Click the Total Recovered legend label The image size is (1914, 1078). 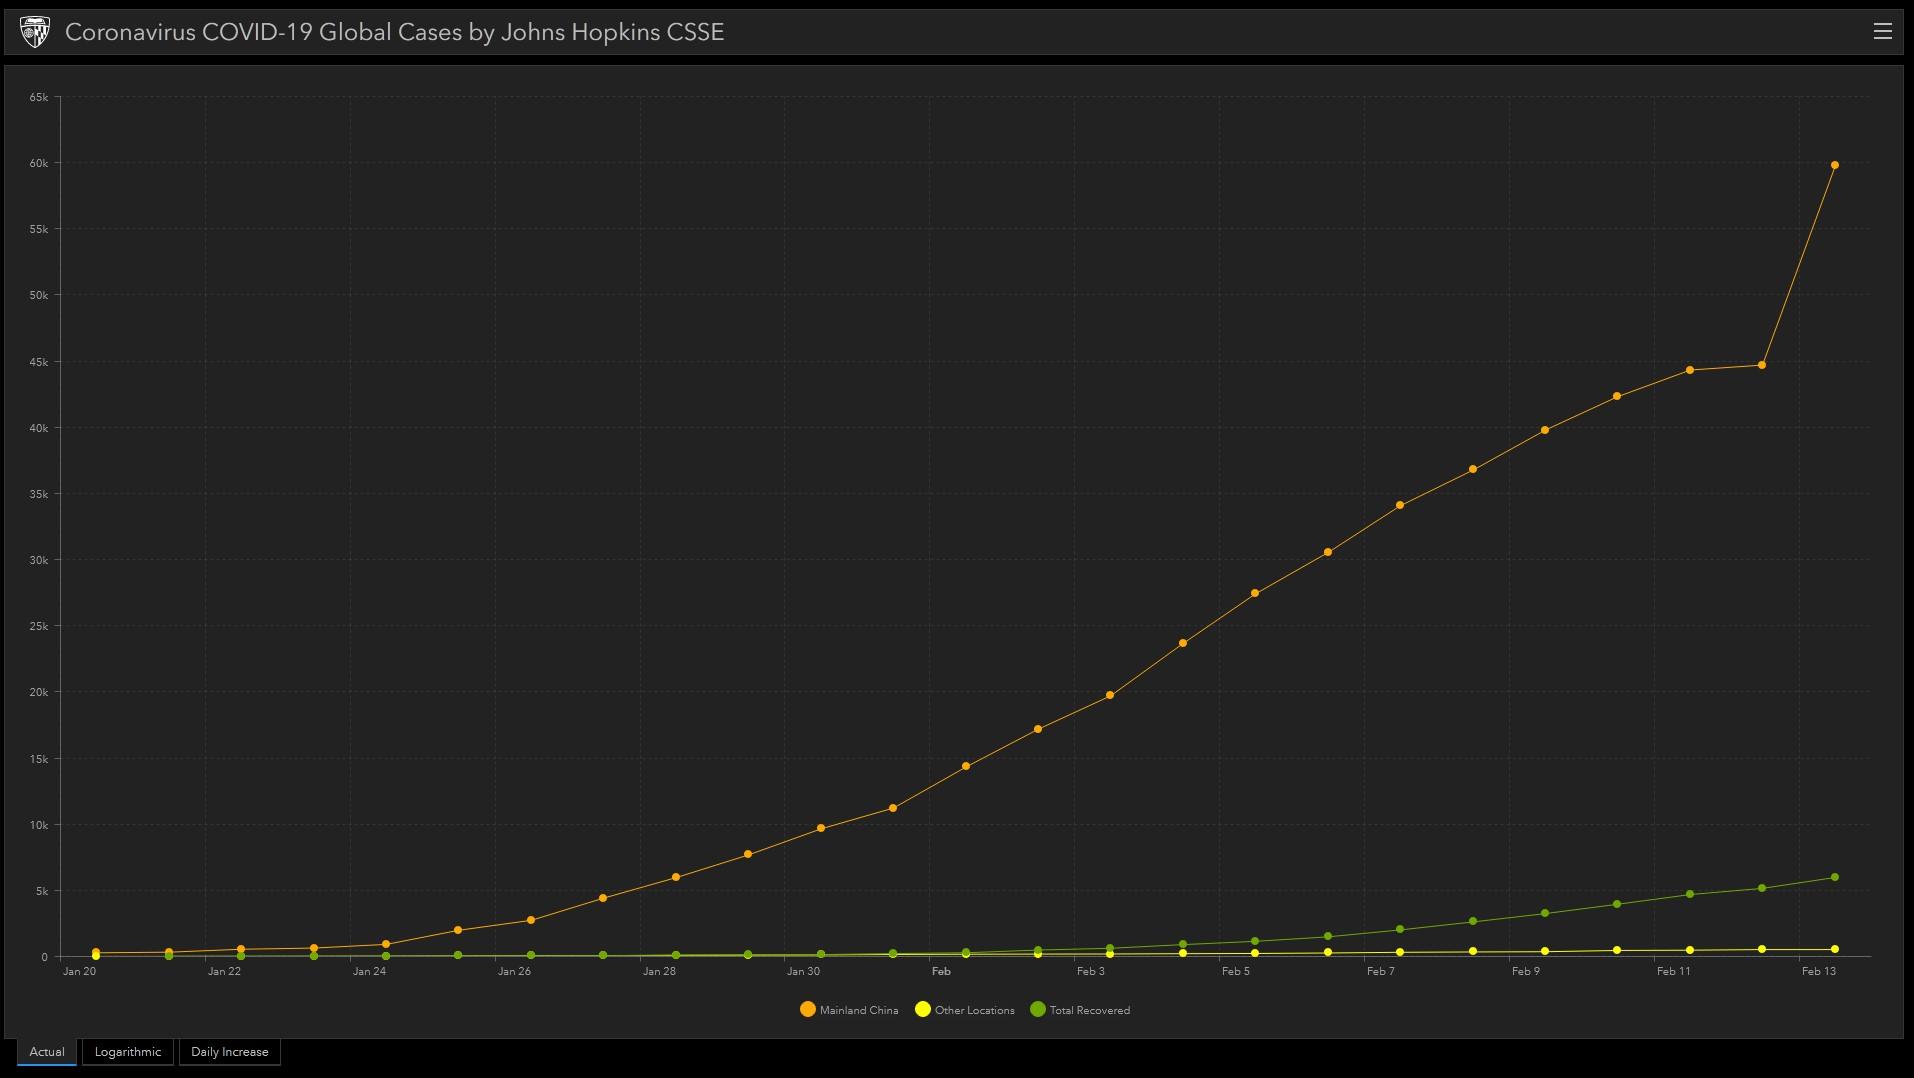coord(1090,1010)
